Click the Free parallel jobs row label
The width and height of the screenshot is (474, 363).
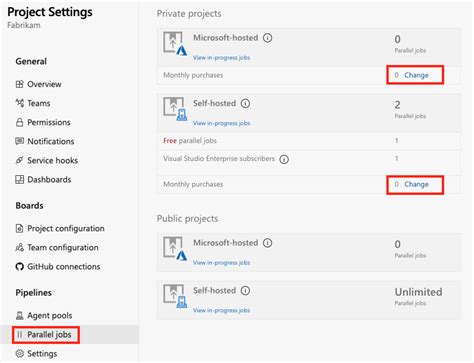tap(190, 141)
